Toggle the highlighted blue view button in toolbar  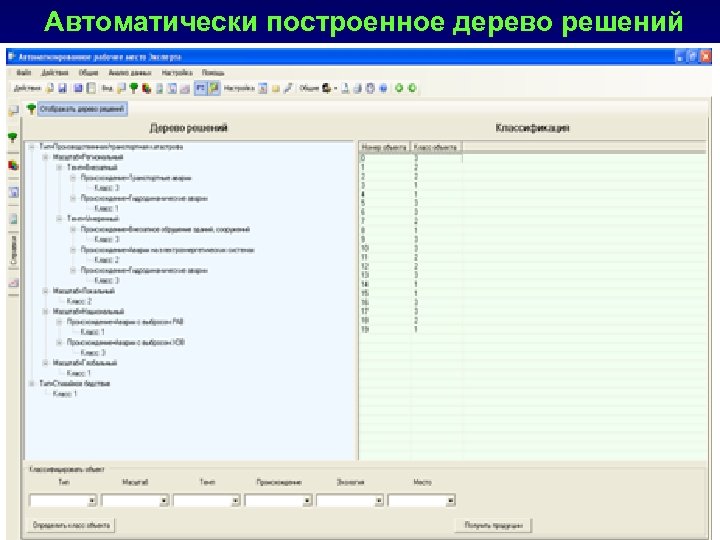[201, 88]
